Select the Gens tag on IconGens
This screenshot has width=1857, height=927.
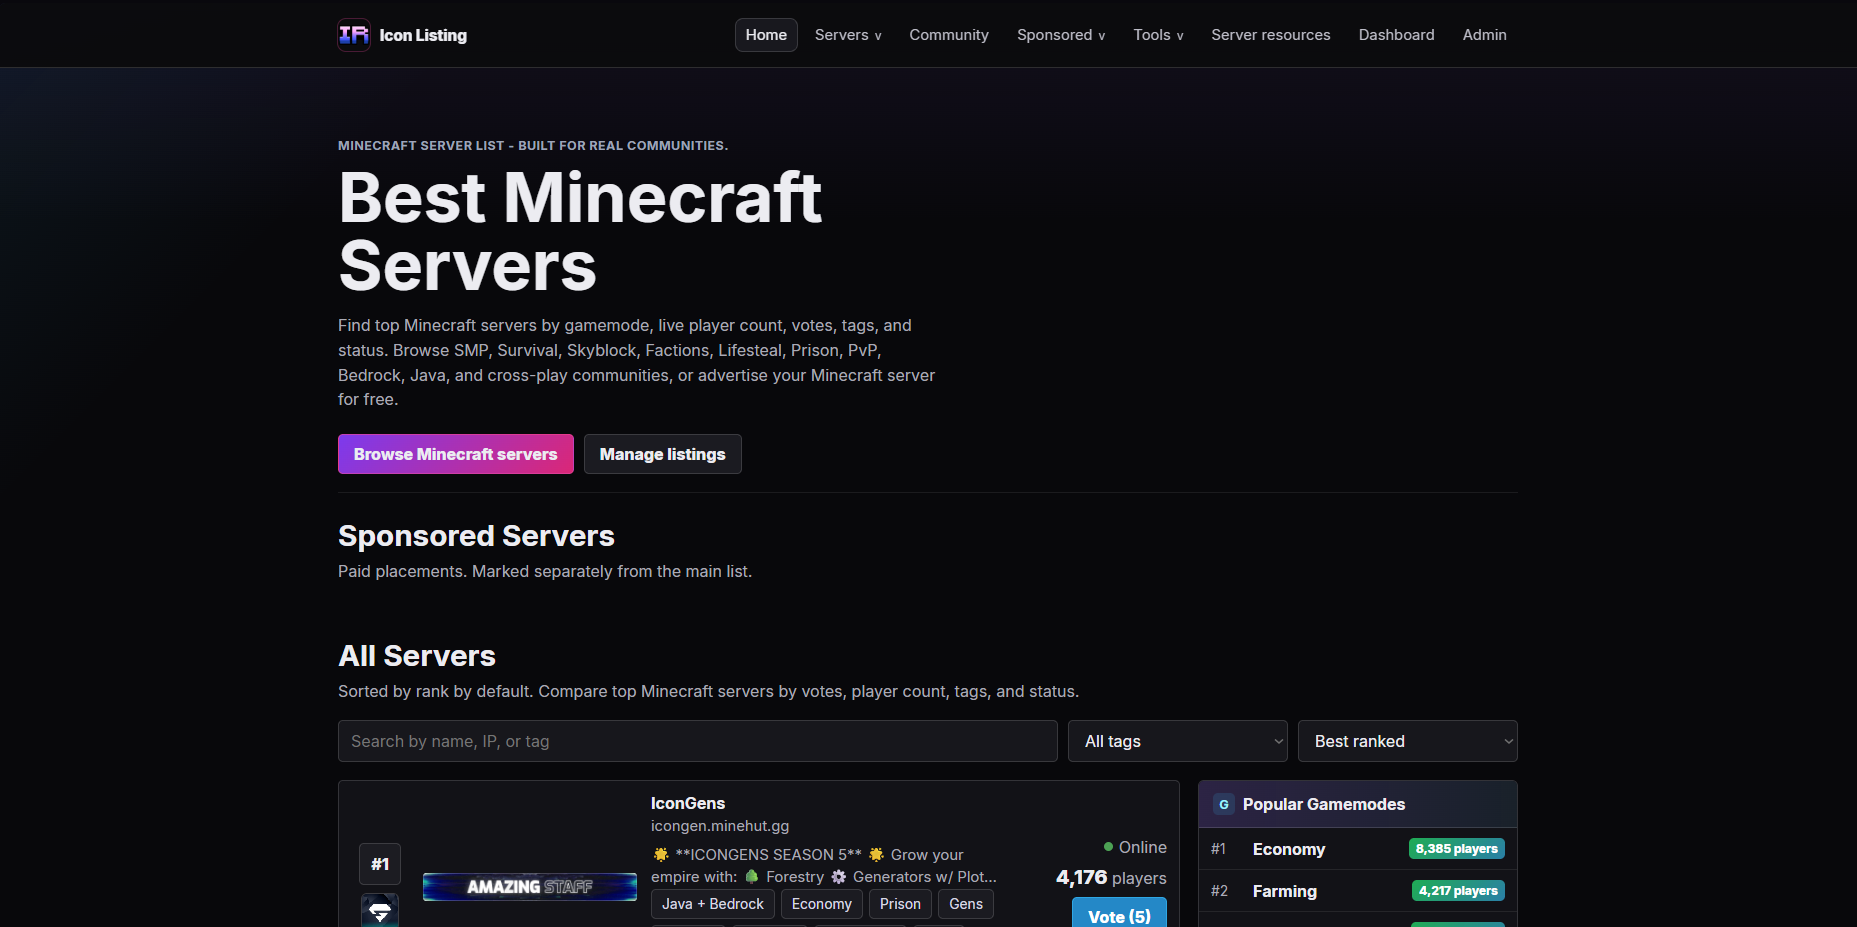966,904
